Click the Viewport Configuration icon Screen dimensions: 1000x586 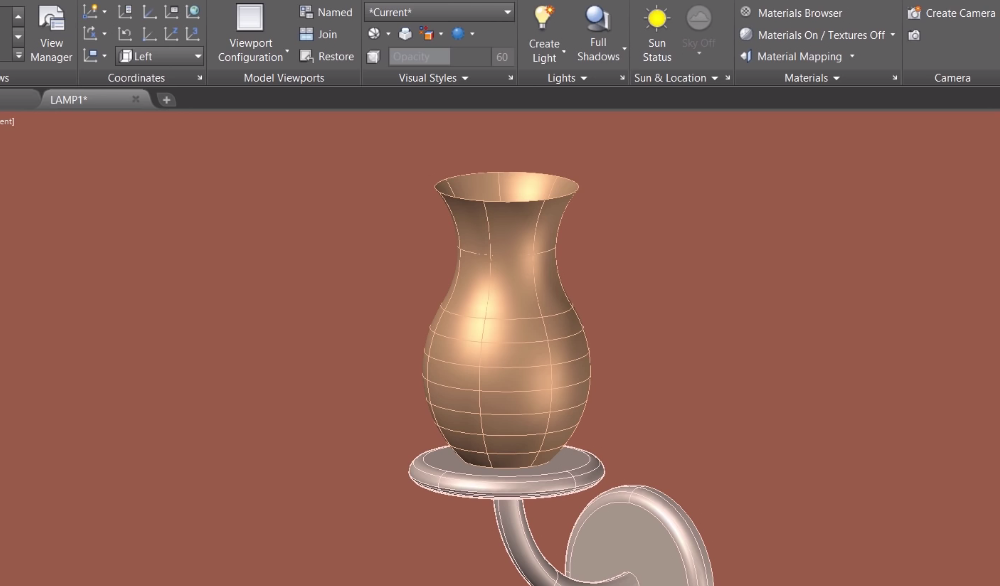[250, 19]
